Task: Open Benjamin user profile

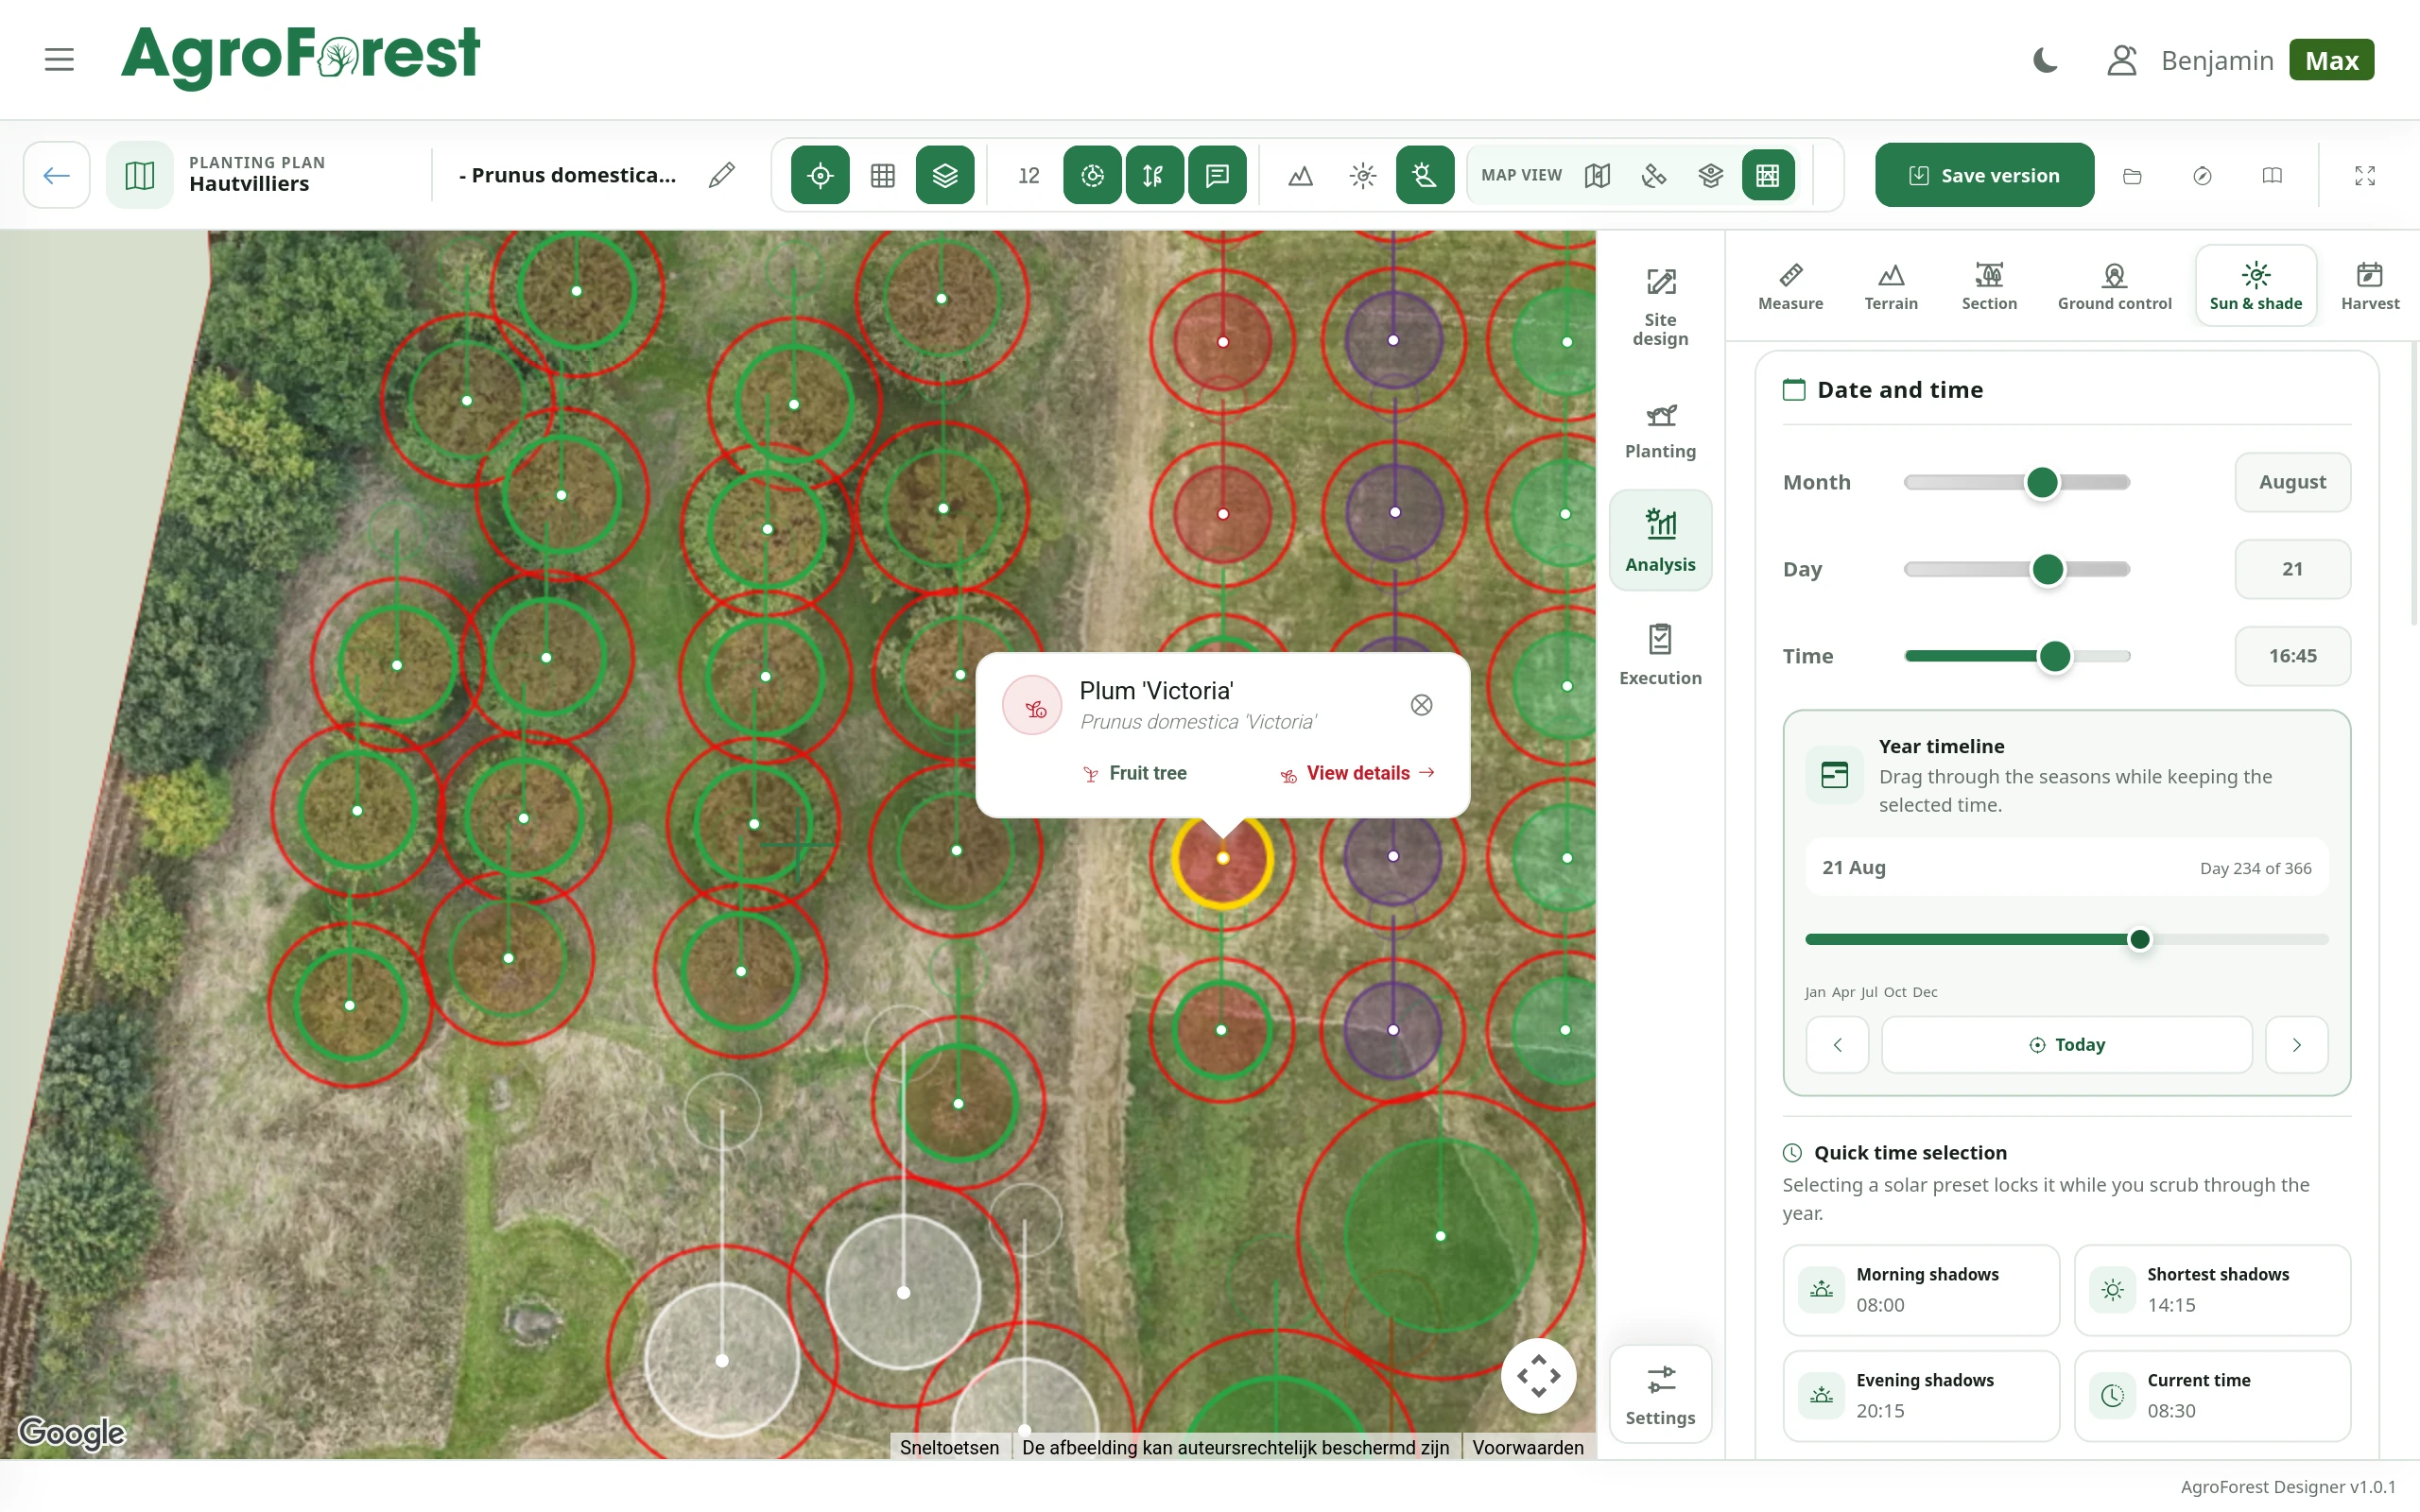Action: (2191, 61)
